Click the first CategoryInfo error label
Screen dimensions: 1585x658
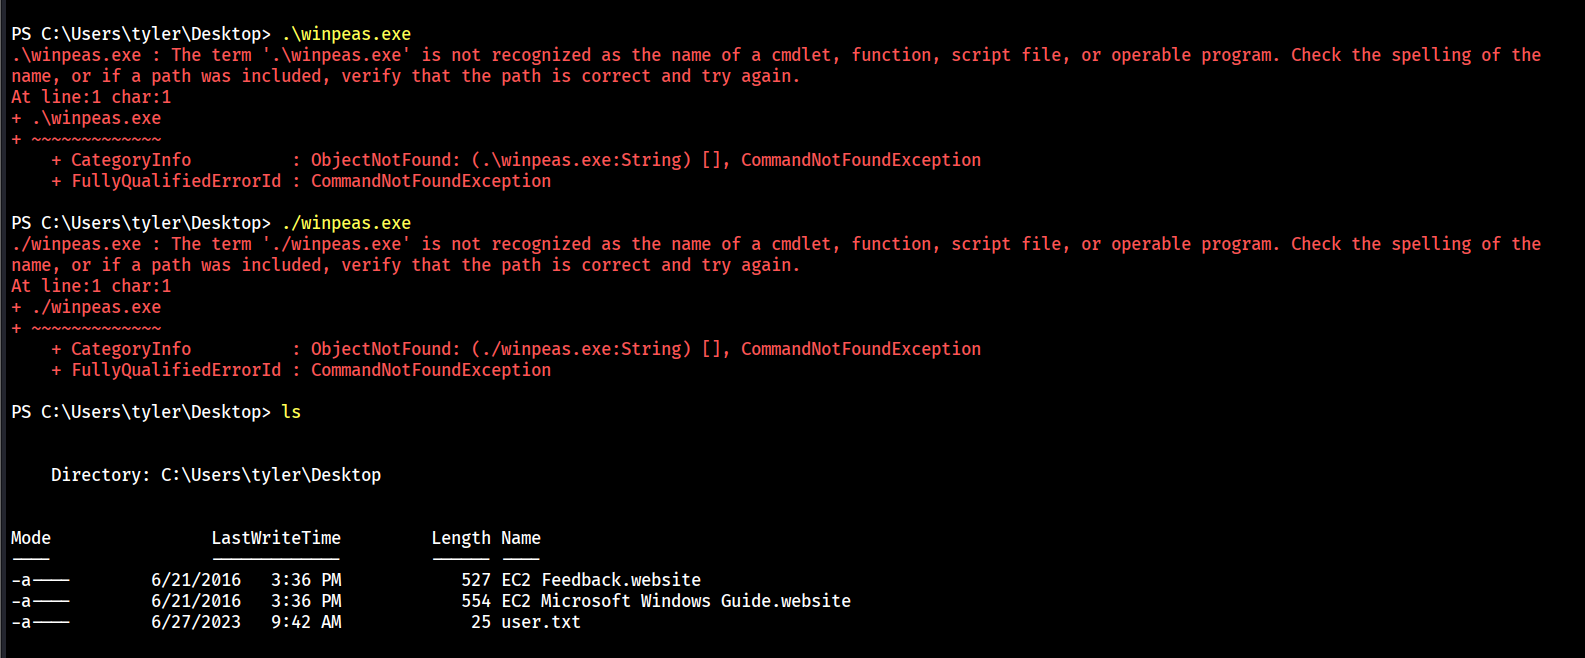[x=131, y=160]
